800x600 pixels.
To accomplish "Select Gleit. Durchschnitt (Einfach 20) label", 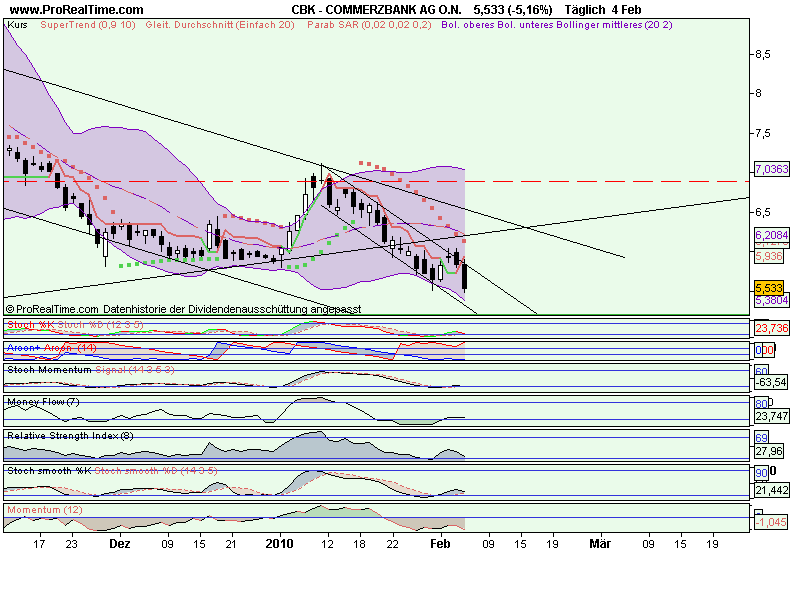I will (220, 24).
